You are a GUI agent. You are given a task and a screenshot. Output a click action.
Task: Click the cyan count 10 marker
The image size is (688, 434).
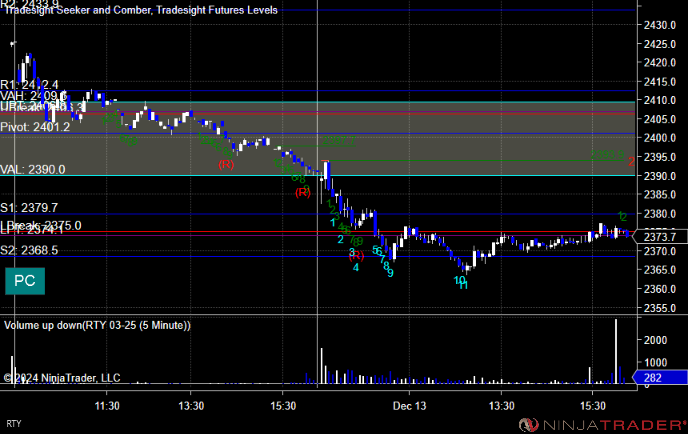[459, 280]
